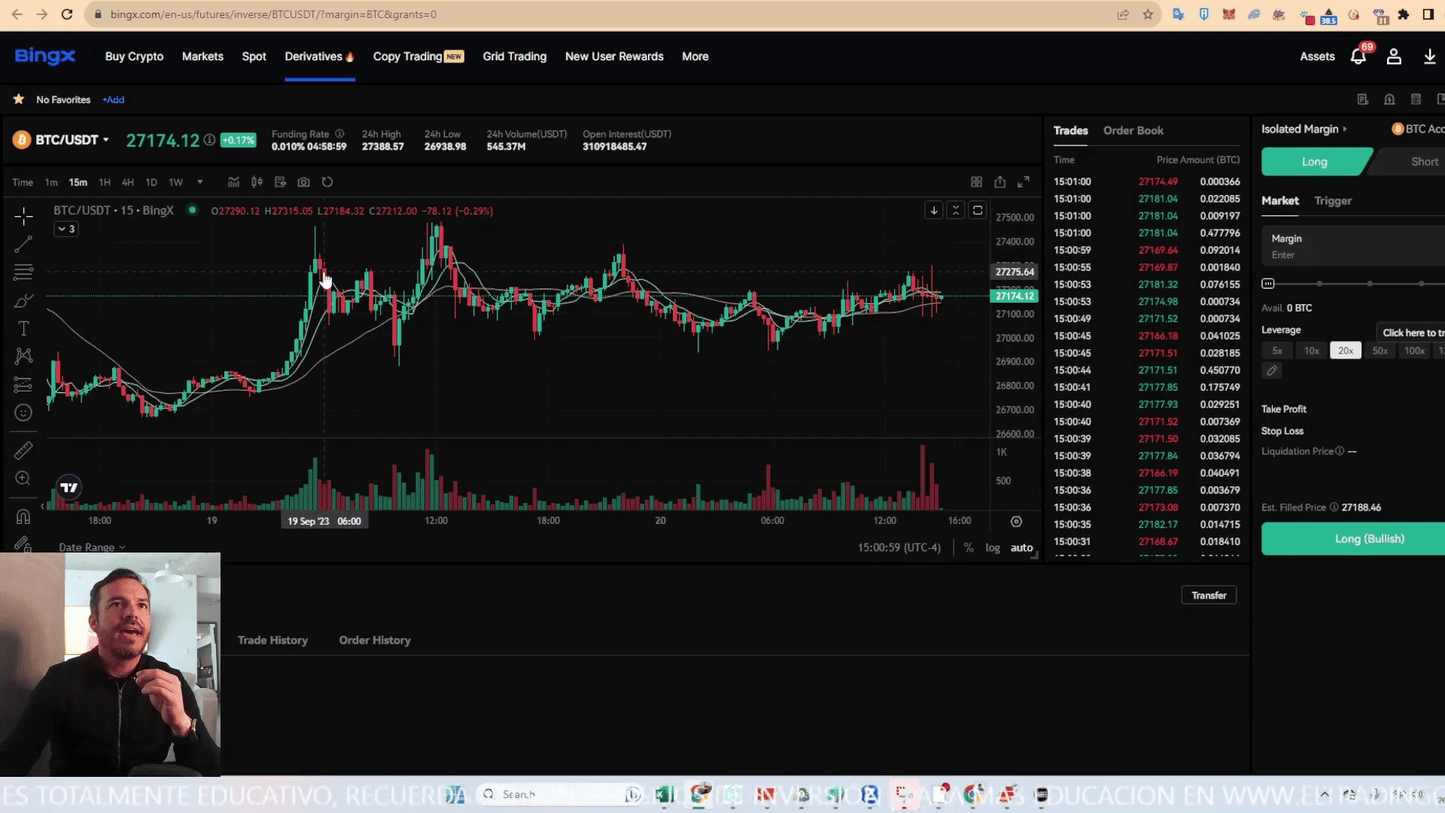Open the Date Range dropdown
The height and width of the screenshot is (813, 1445).
[92, 547]
